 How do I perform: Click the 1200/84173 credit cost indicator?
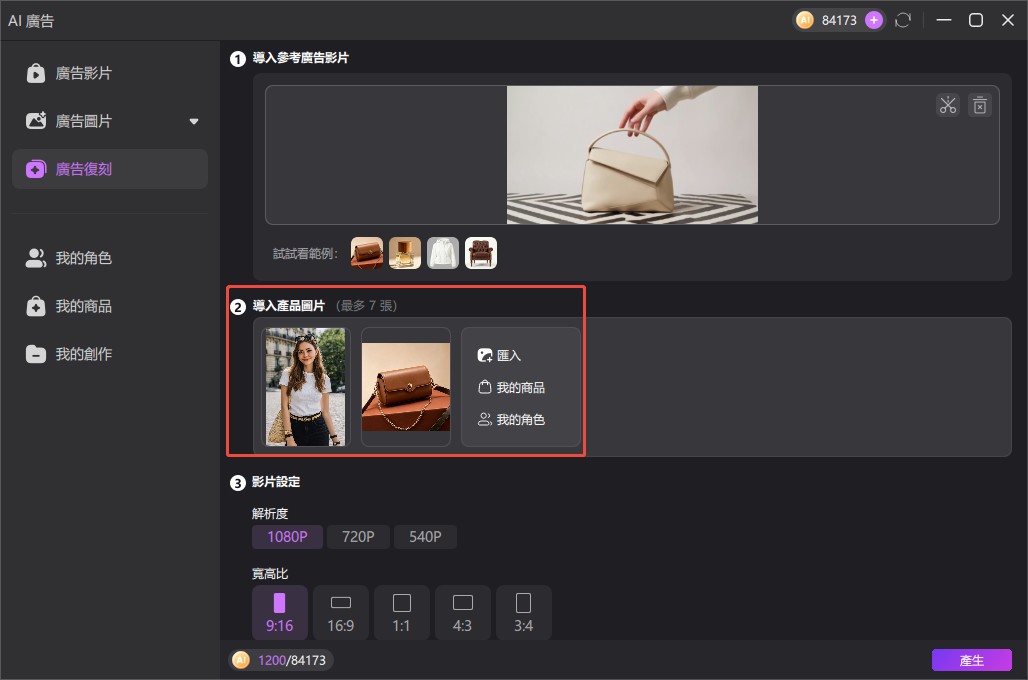click(281, 660)
